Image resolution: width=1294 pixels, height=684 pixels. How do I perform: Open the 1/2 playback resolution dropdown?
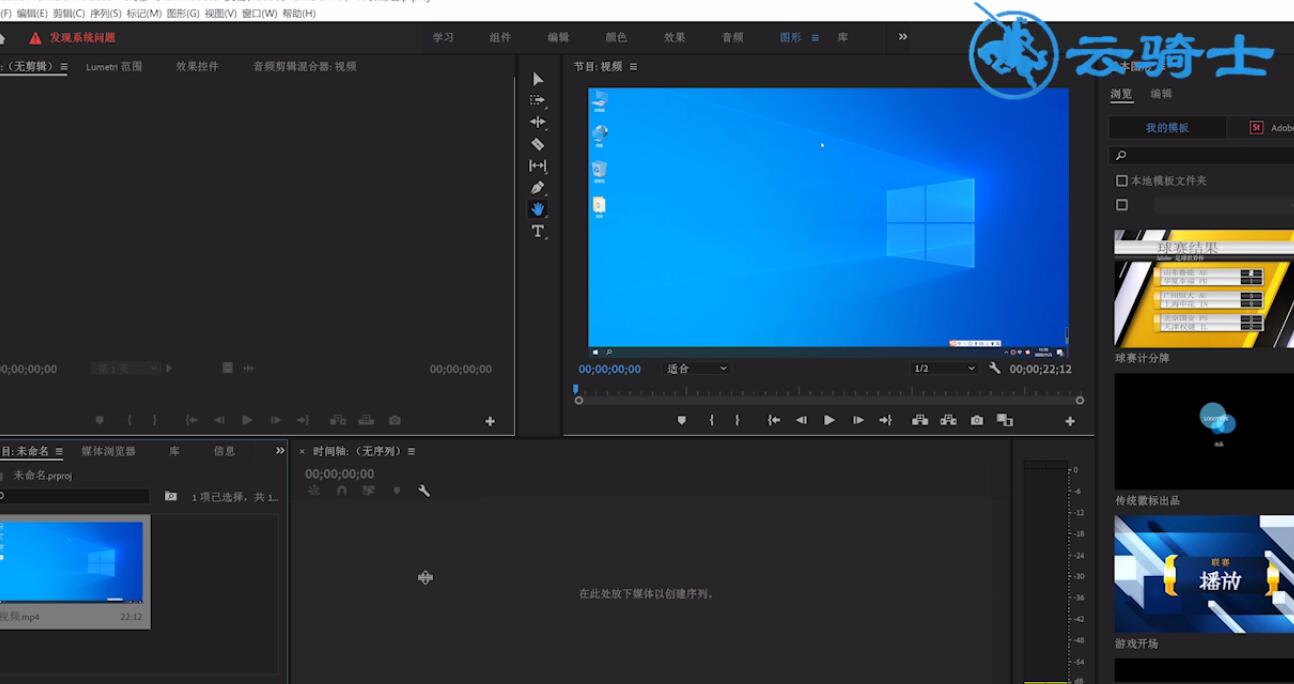[943, 369]
